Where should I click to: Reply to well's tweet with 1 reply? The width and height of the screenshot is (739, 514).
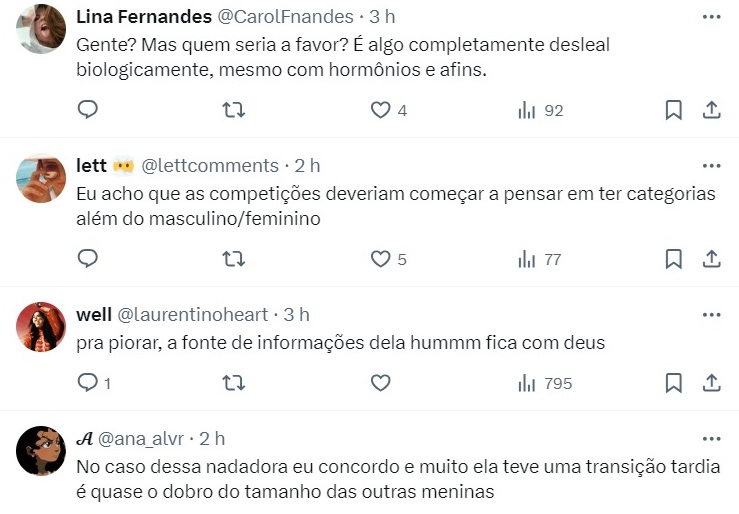coord(88,382)
